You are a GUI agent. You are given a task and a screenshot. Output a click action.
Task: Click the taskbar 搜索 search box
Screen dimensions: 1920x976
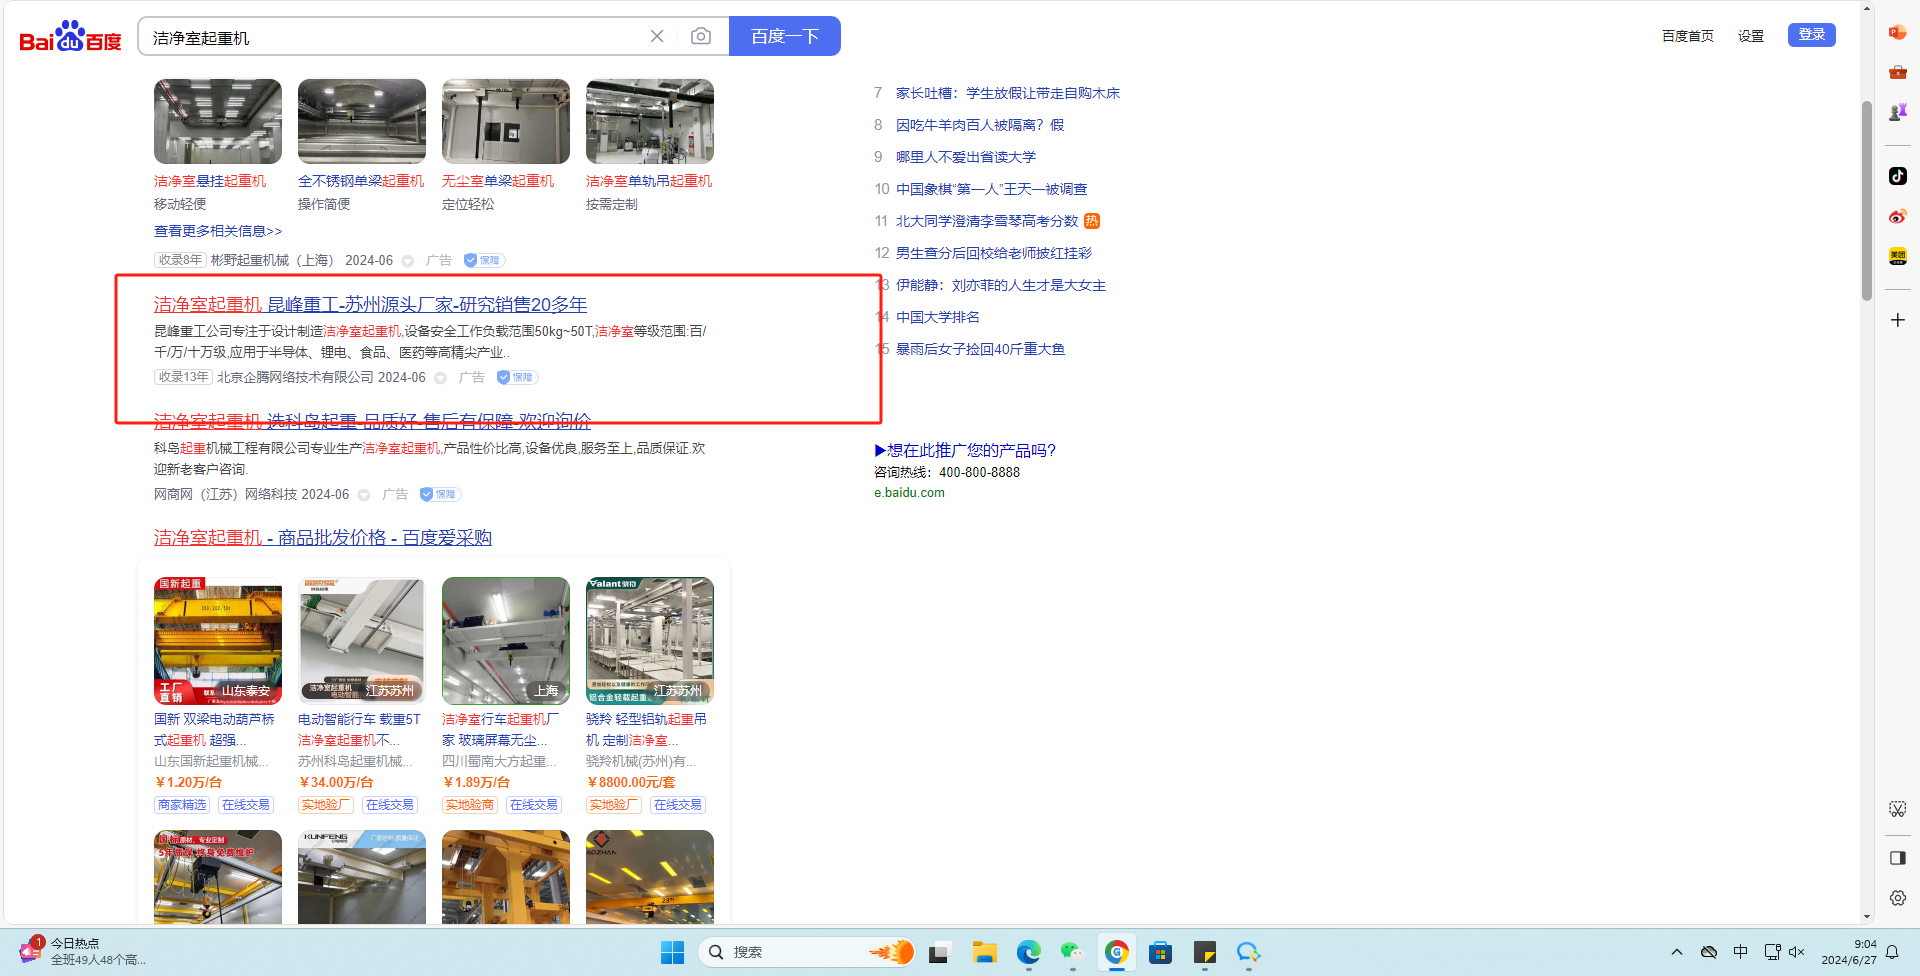click(x=806, y=952)
